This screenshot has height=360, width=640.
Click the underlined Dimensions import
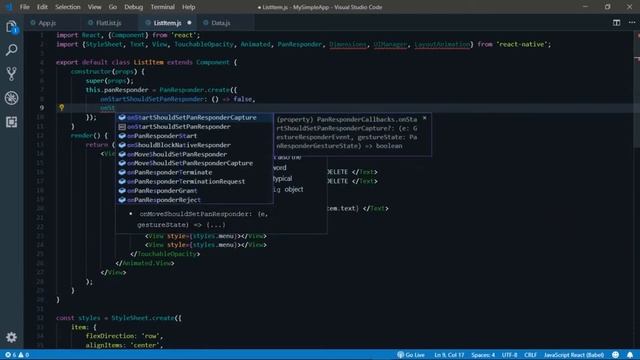(348, 44)
